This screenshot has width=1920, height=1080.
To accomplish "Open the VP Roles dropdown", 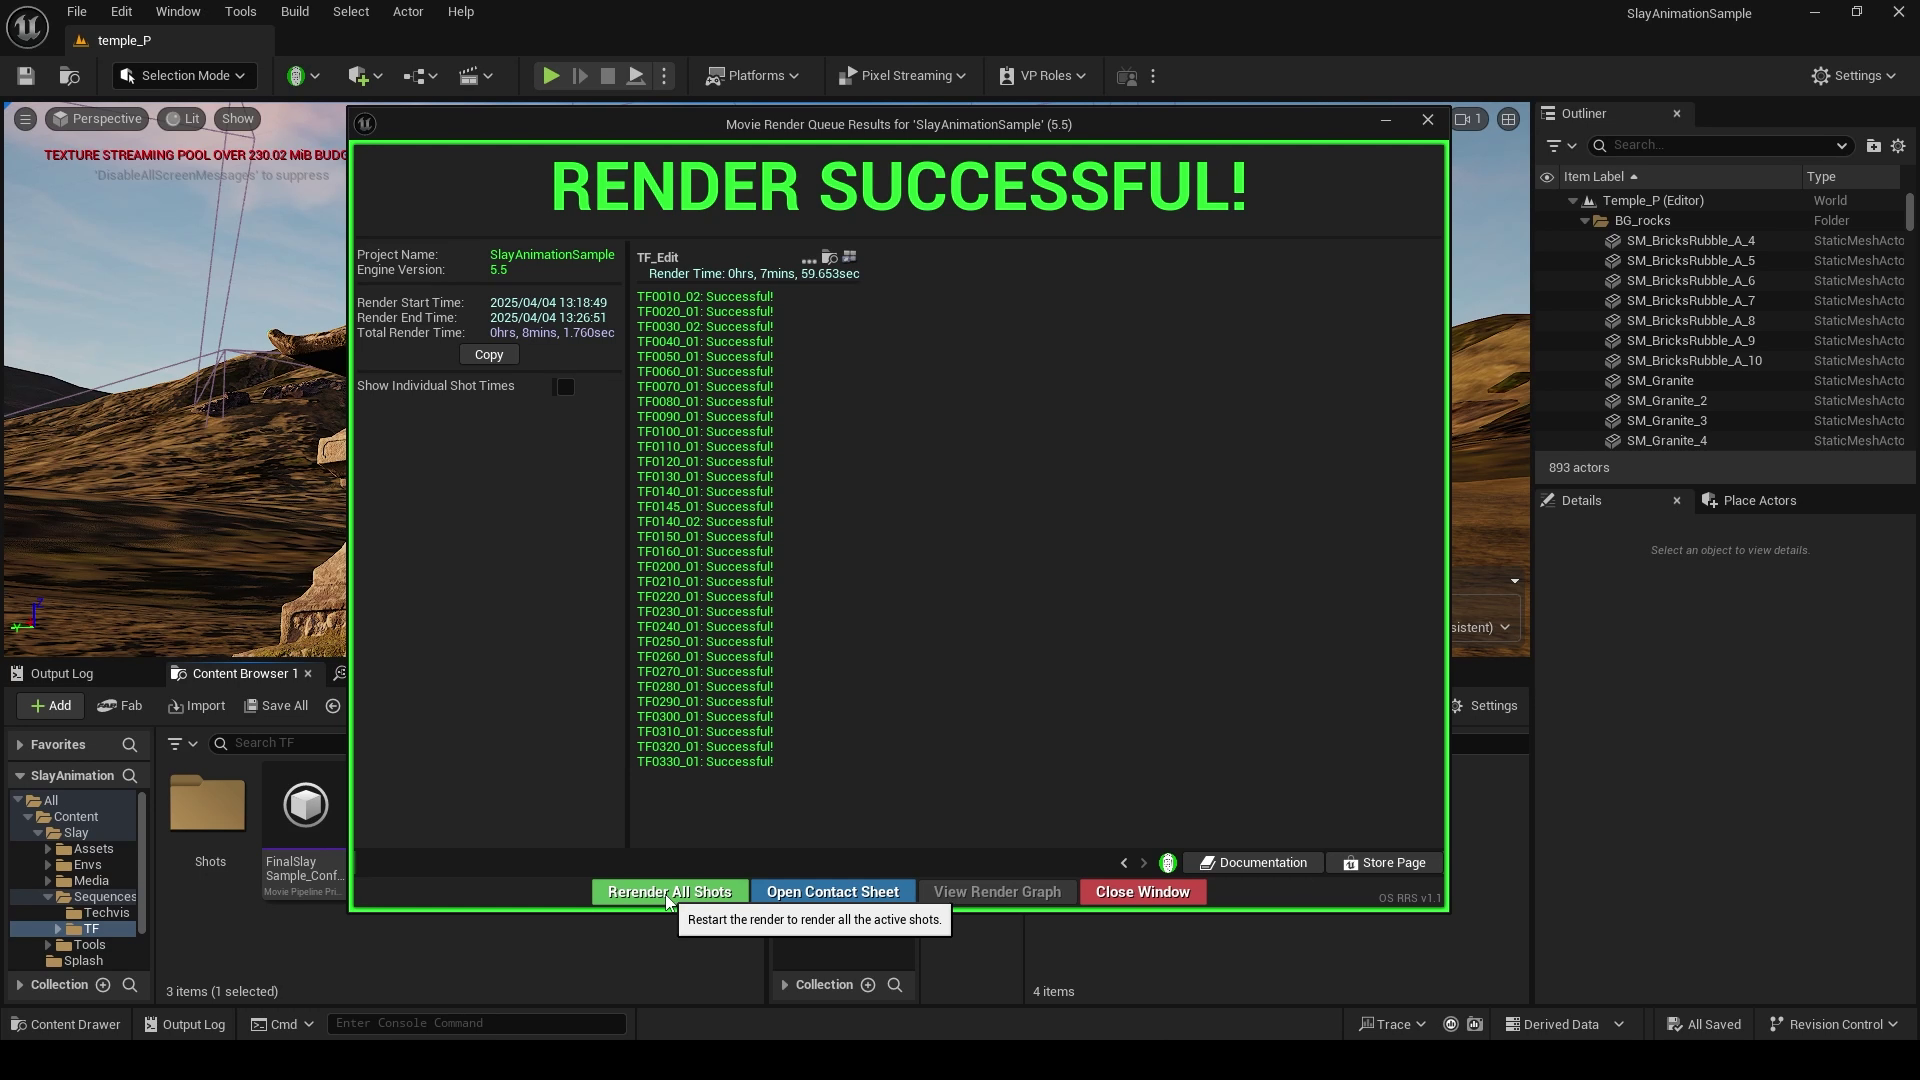I will [x=1042, y=76].
